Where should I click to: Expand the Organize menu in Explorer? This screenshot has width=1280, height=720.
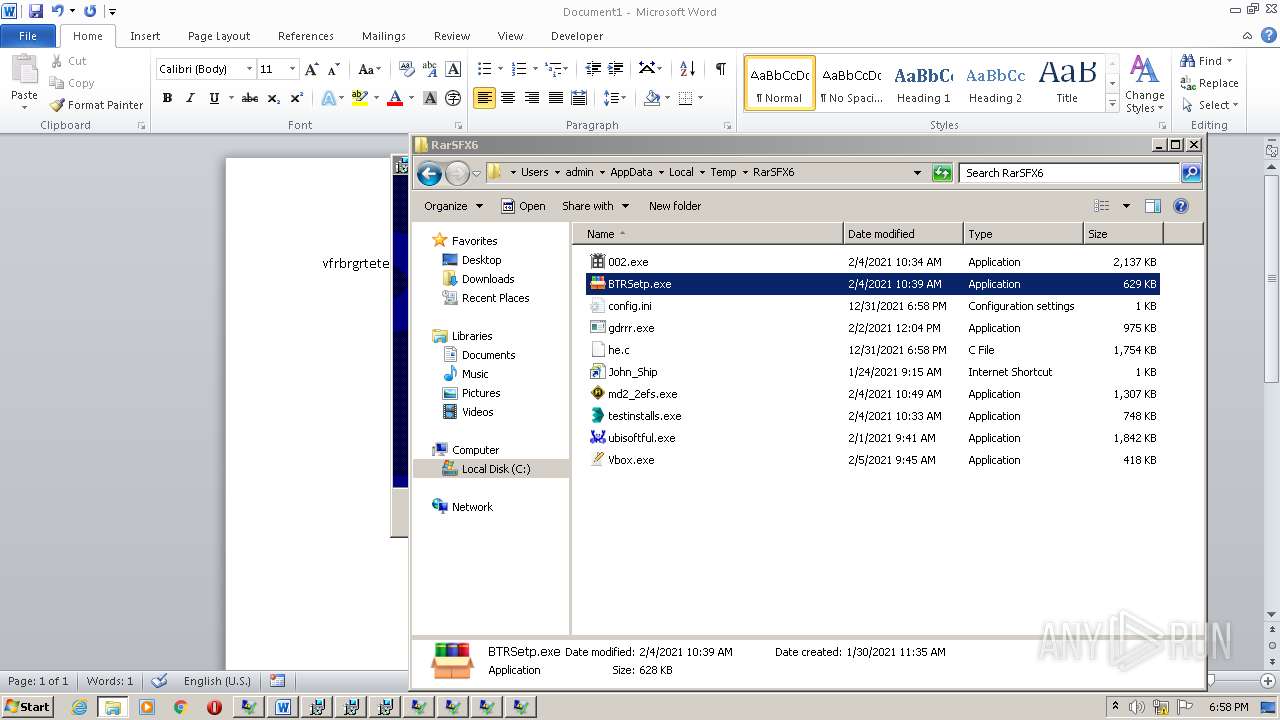[453, 206]
